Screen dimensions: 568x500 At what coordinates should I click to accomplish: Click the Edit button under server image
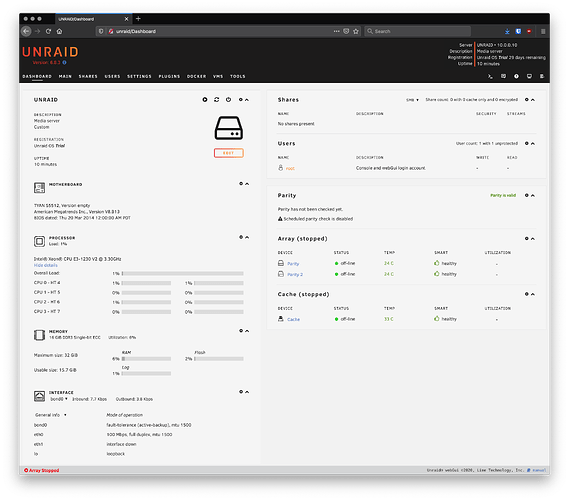229,153
